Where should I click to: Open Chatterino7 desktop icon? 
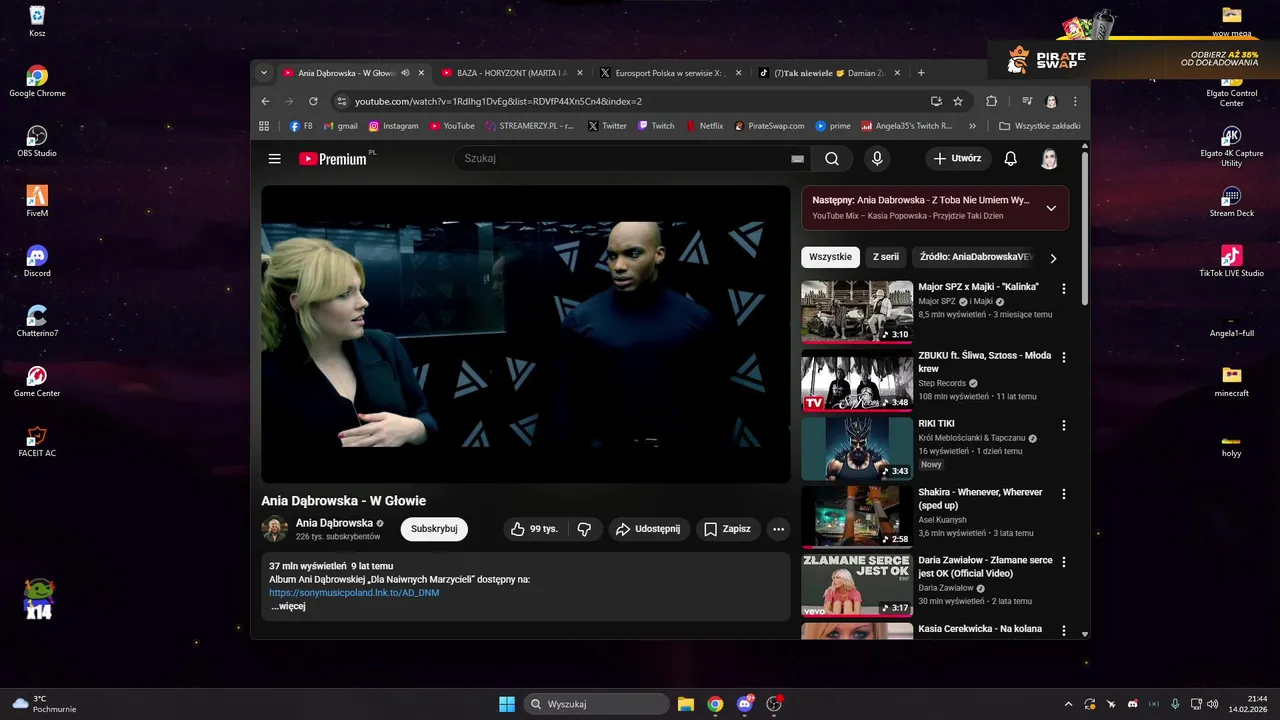pyautogui.click(x=37, y=321)
